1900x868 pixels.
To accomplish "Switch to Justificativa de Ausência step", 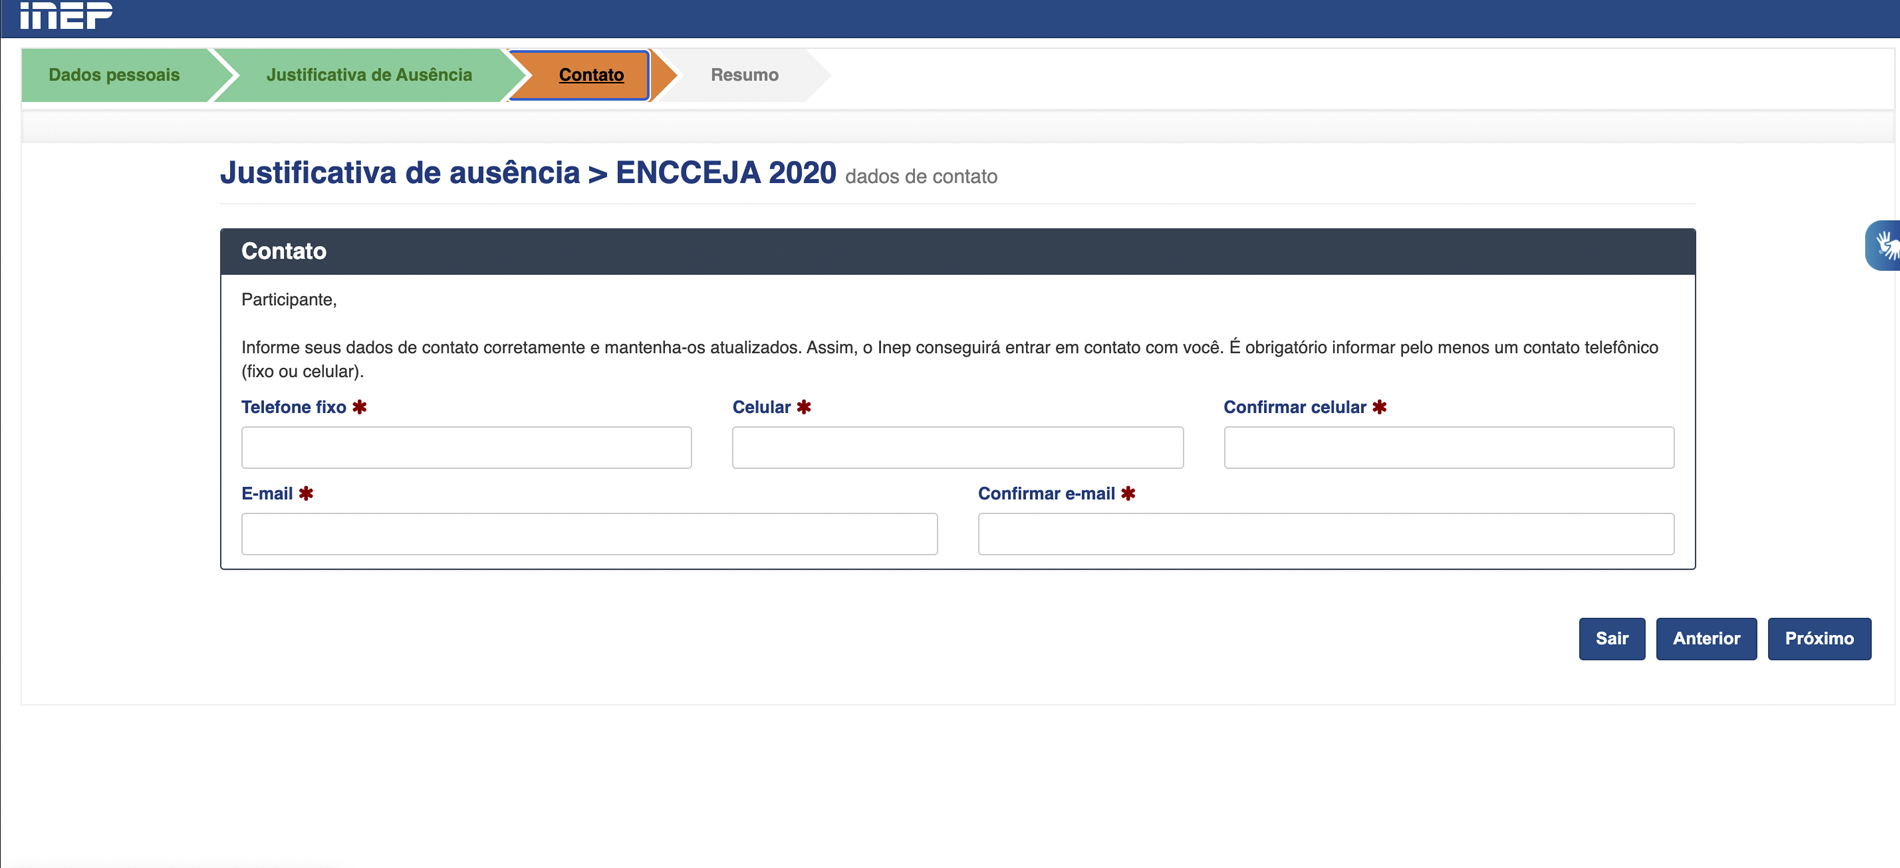I will [x=368, y=75].
